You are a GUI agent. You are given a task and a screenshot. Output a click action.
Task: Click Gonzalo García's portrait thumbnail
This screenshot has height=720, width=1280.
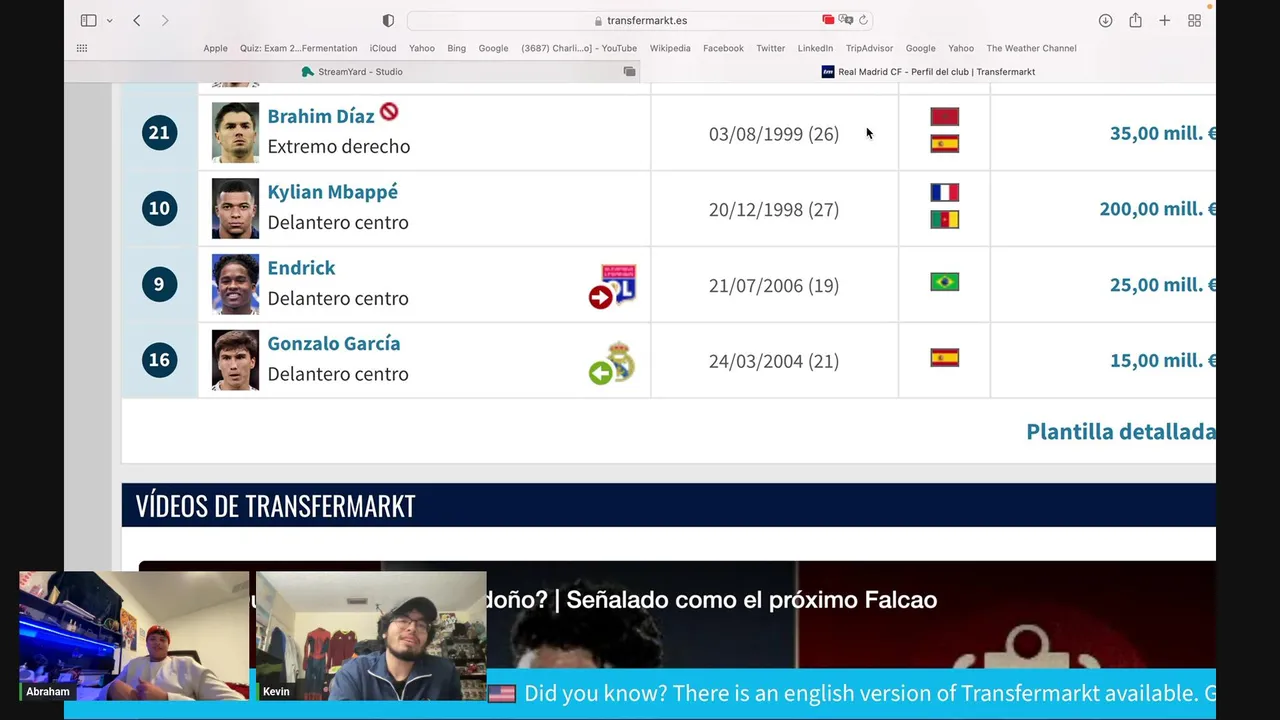[235, 360]
